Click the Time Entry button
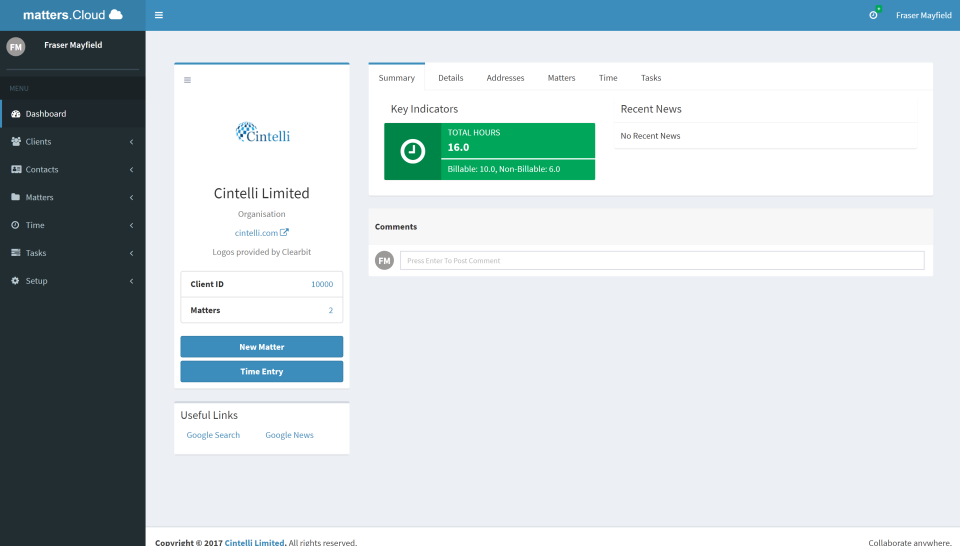The height and width of the screenshot is (546, 960). (261, 371)
